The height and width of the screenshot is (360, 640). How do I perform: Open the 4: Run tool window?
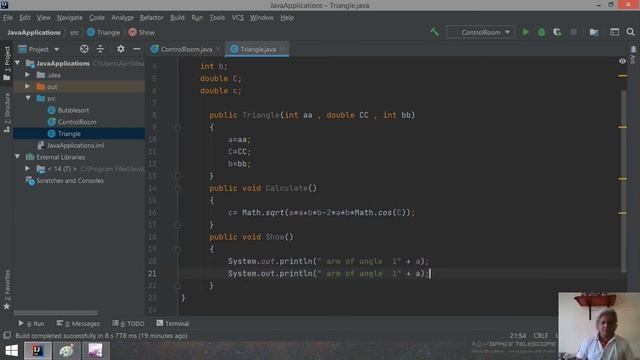31,323
